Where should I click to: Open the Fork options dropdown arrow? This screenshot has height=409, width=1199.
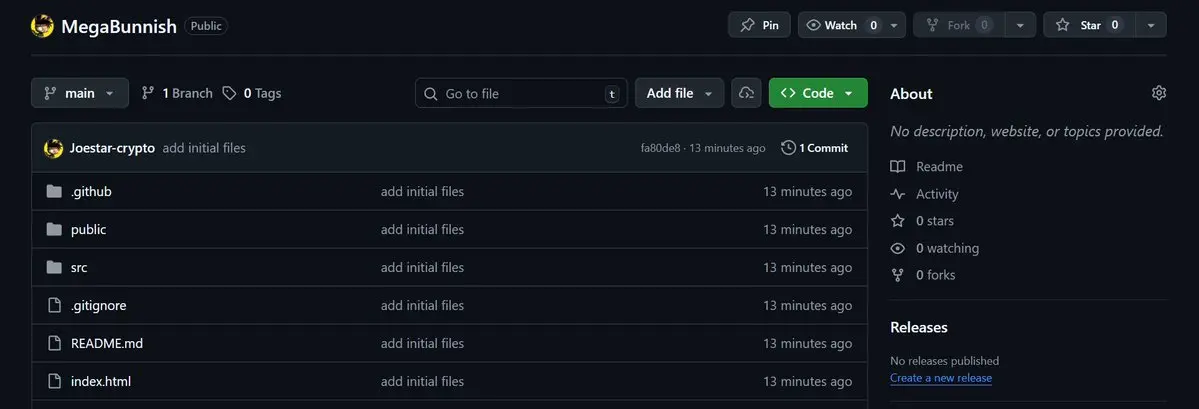[1019, 25]
